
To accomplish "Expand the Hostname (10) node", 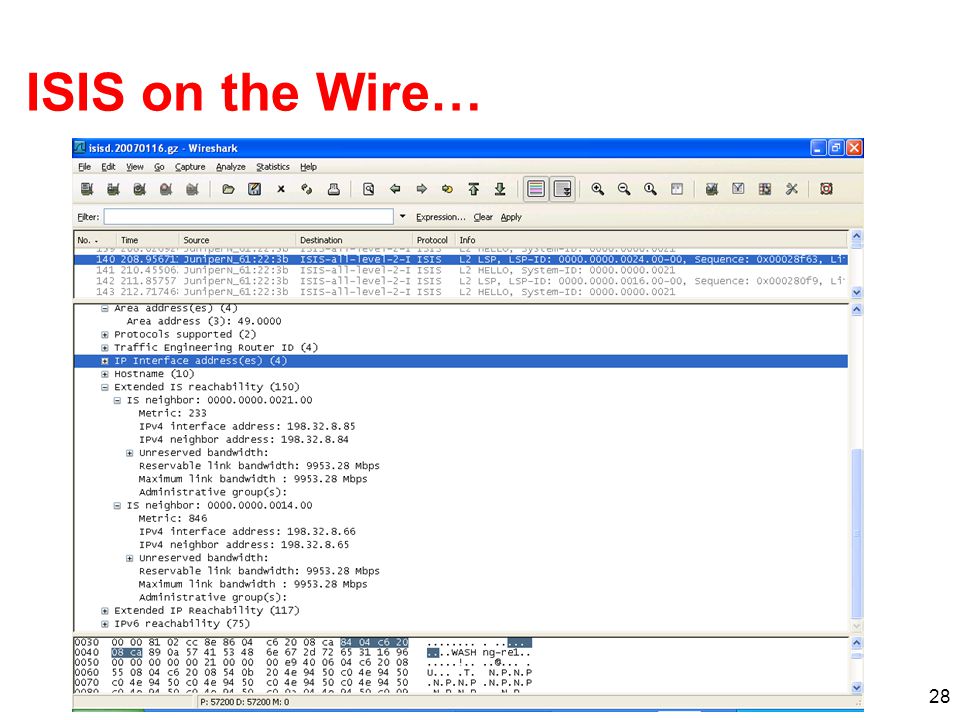I will click(105, 374).
